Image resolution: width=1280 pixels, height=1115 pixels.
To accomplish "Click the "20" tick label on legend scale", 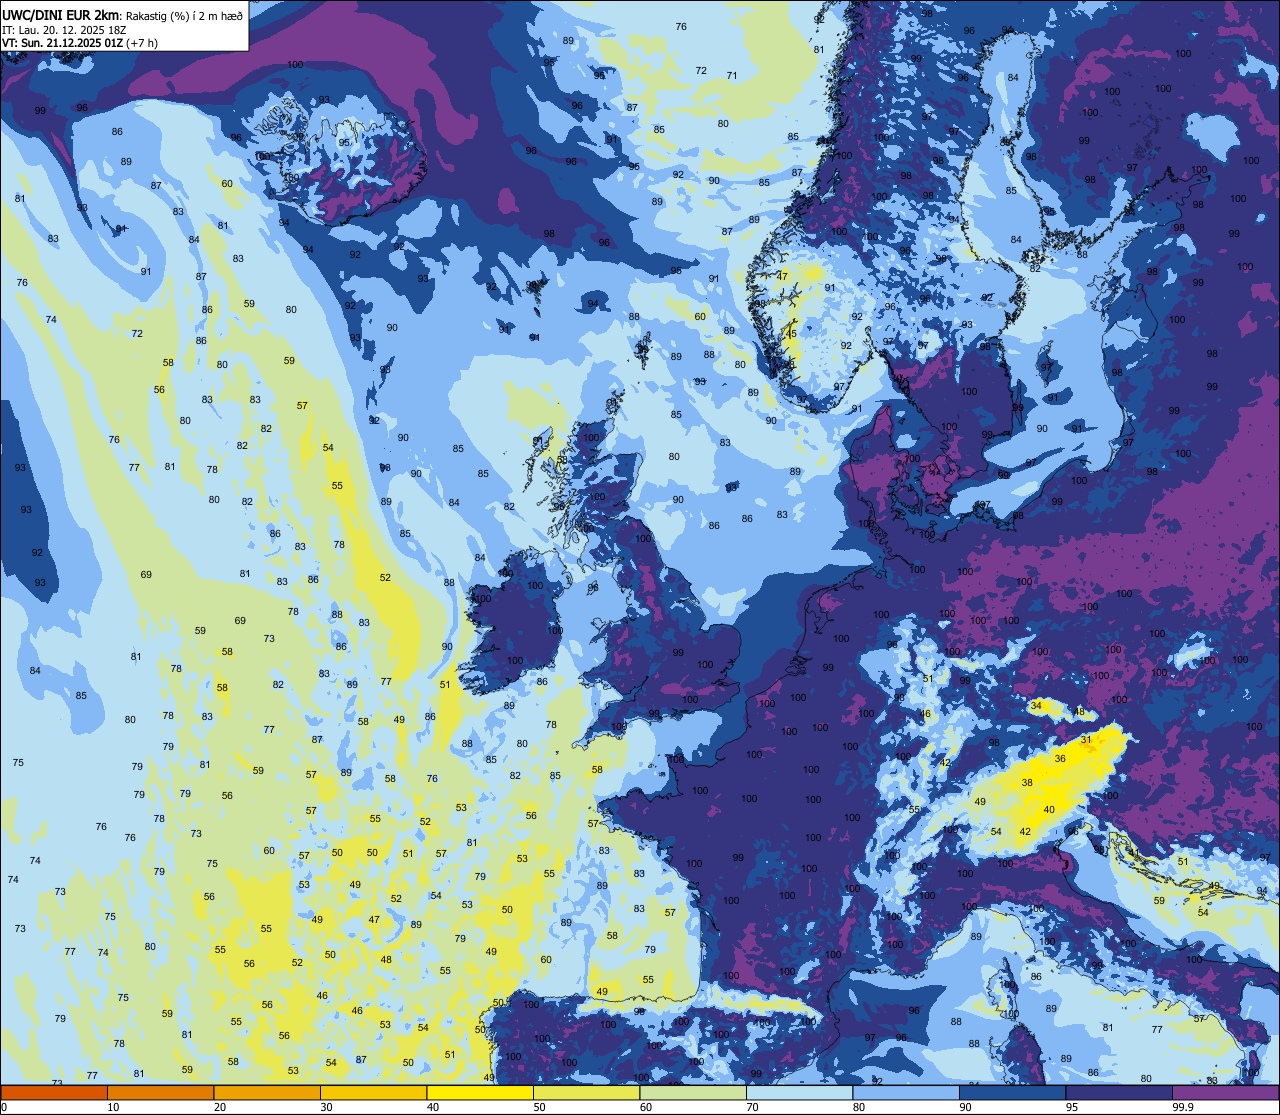I will pos(220,1107).
